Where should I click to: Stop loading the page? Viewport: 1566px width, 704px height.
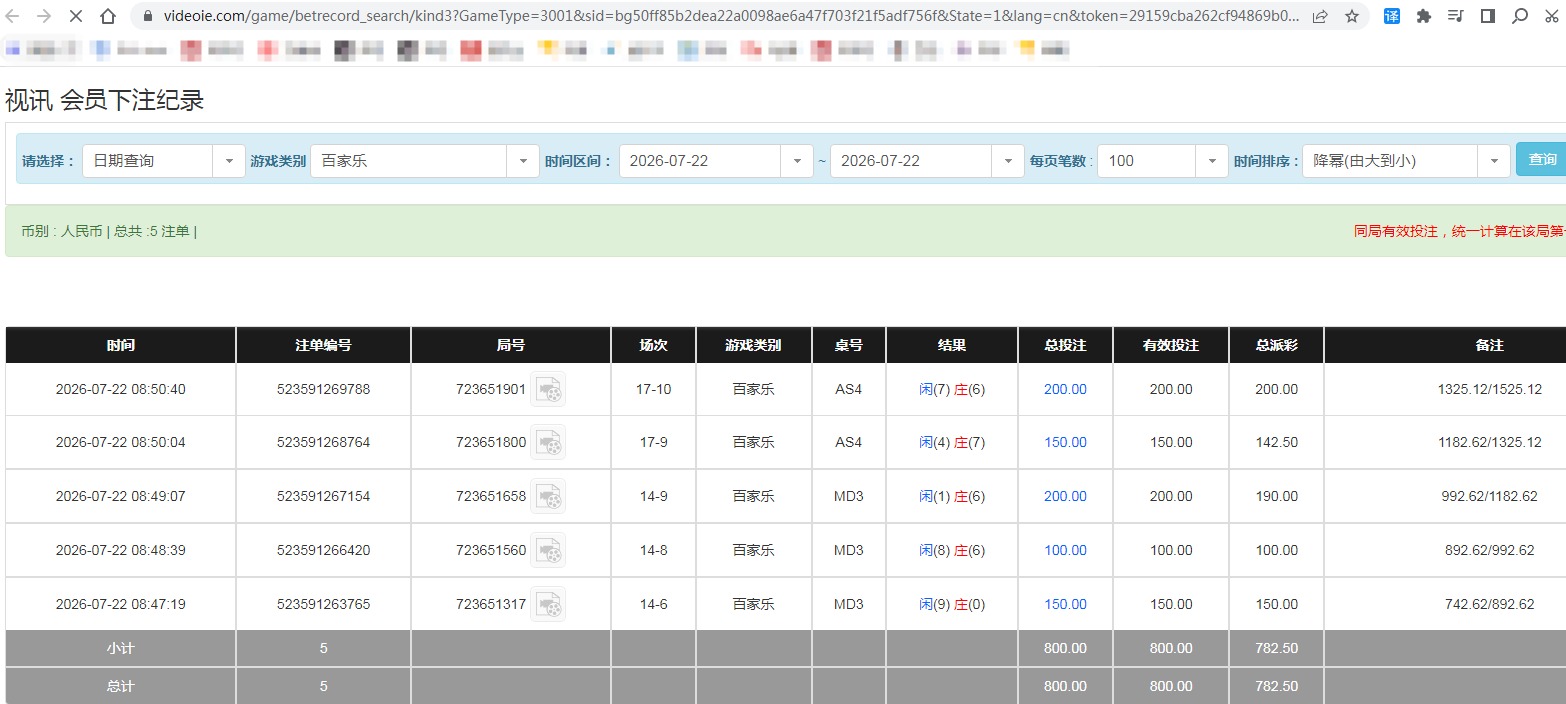78,16
